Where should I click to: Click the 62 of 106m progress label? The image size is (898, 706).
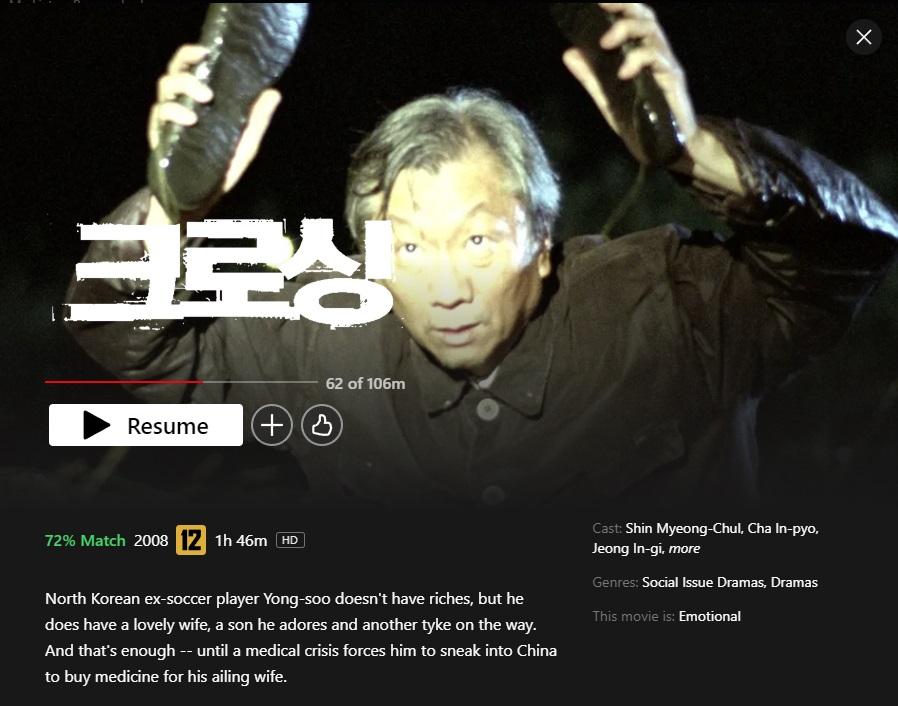click(365, 384)
